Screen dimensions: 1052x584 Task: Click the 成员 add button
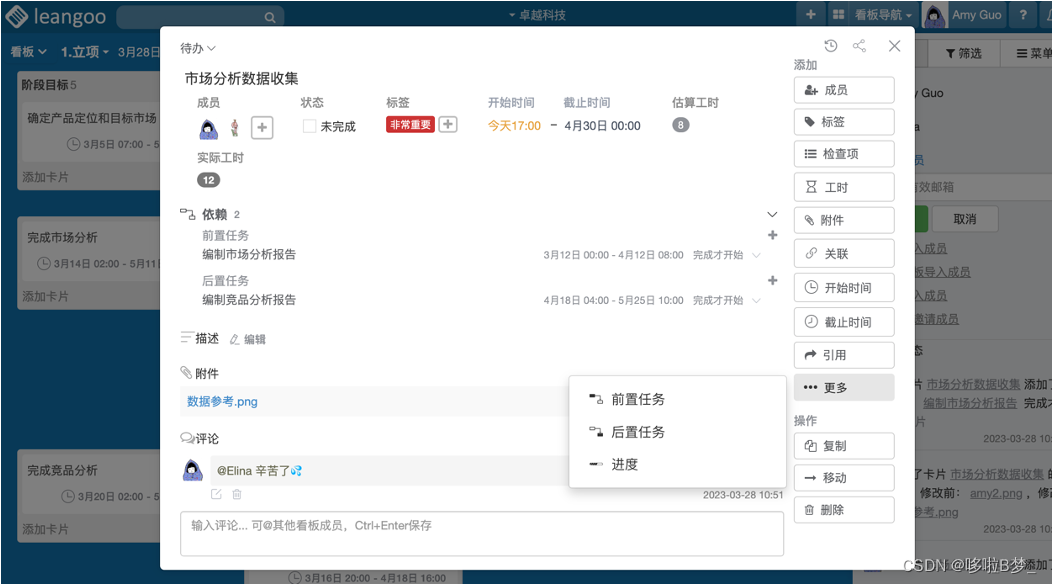click(x=844, y=90)
